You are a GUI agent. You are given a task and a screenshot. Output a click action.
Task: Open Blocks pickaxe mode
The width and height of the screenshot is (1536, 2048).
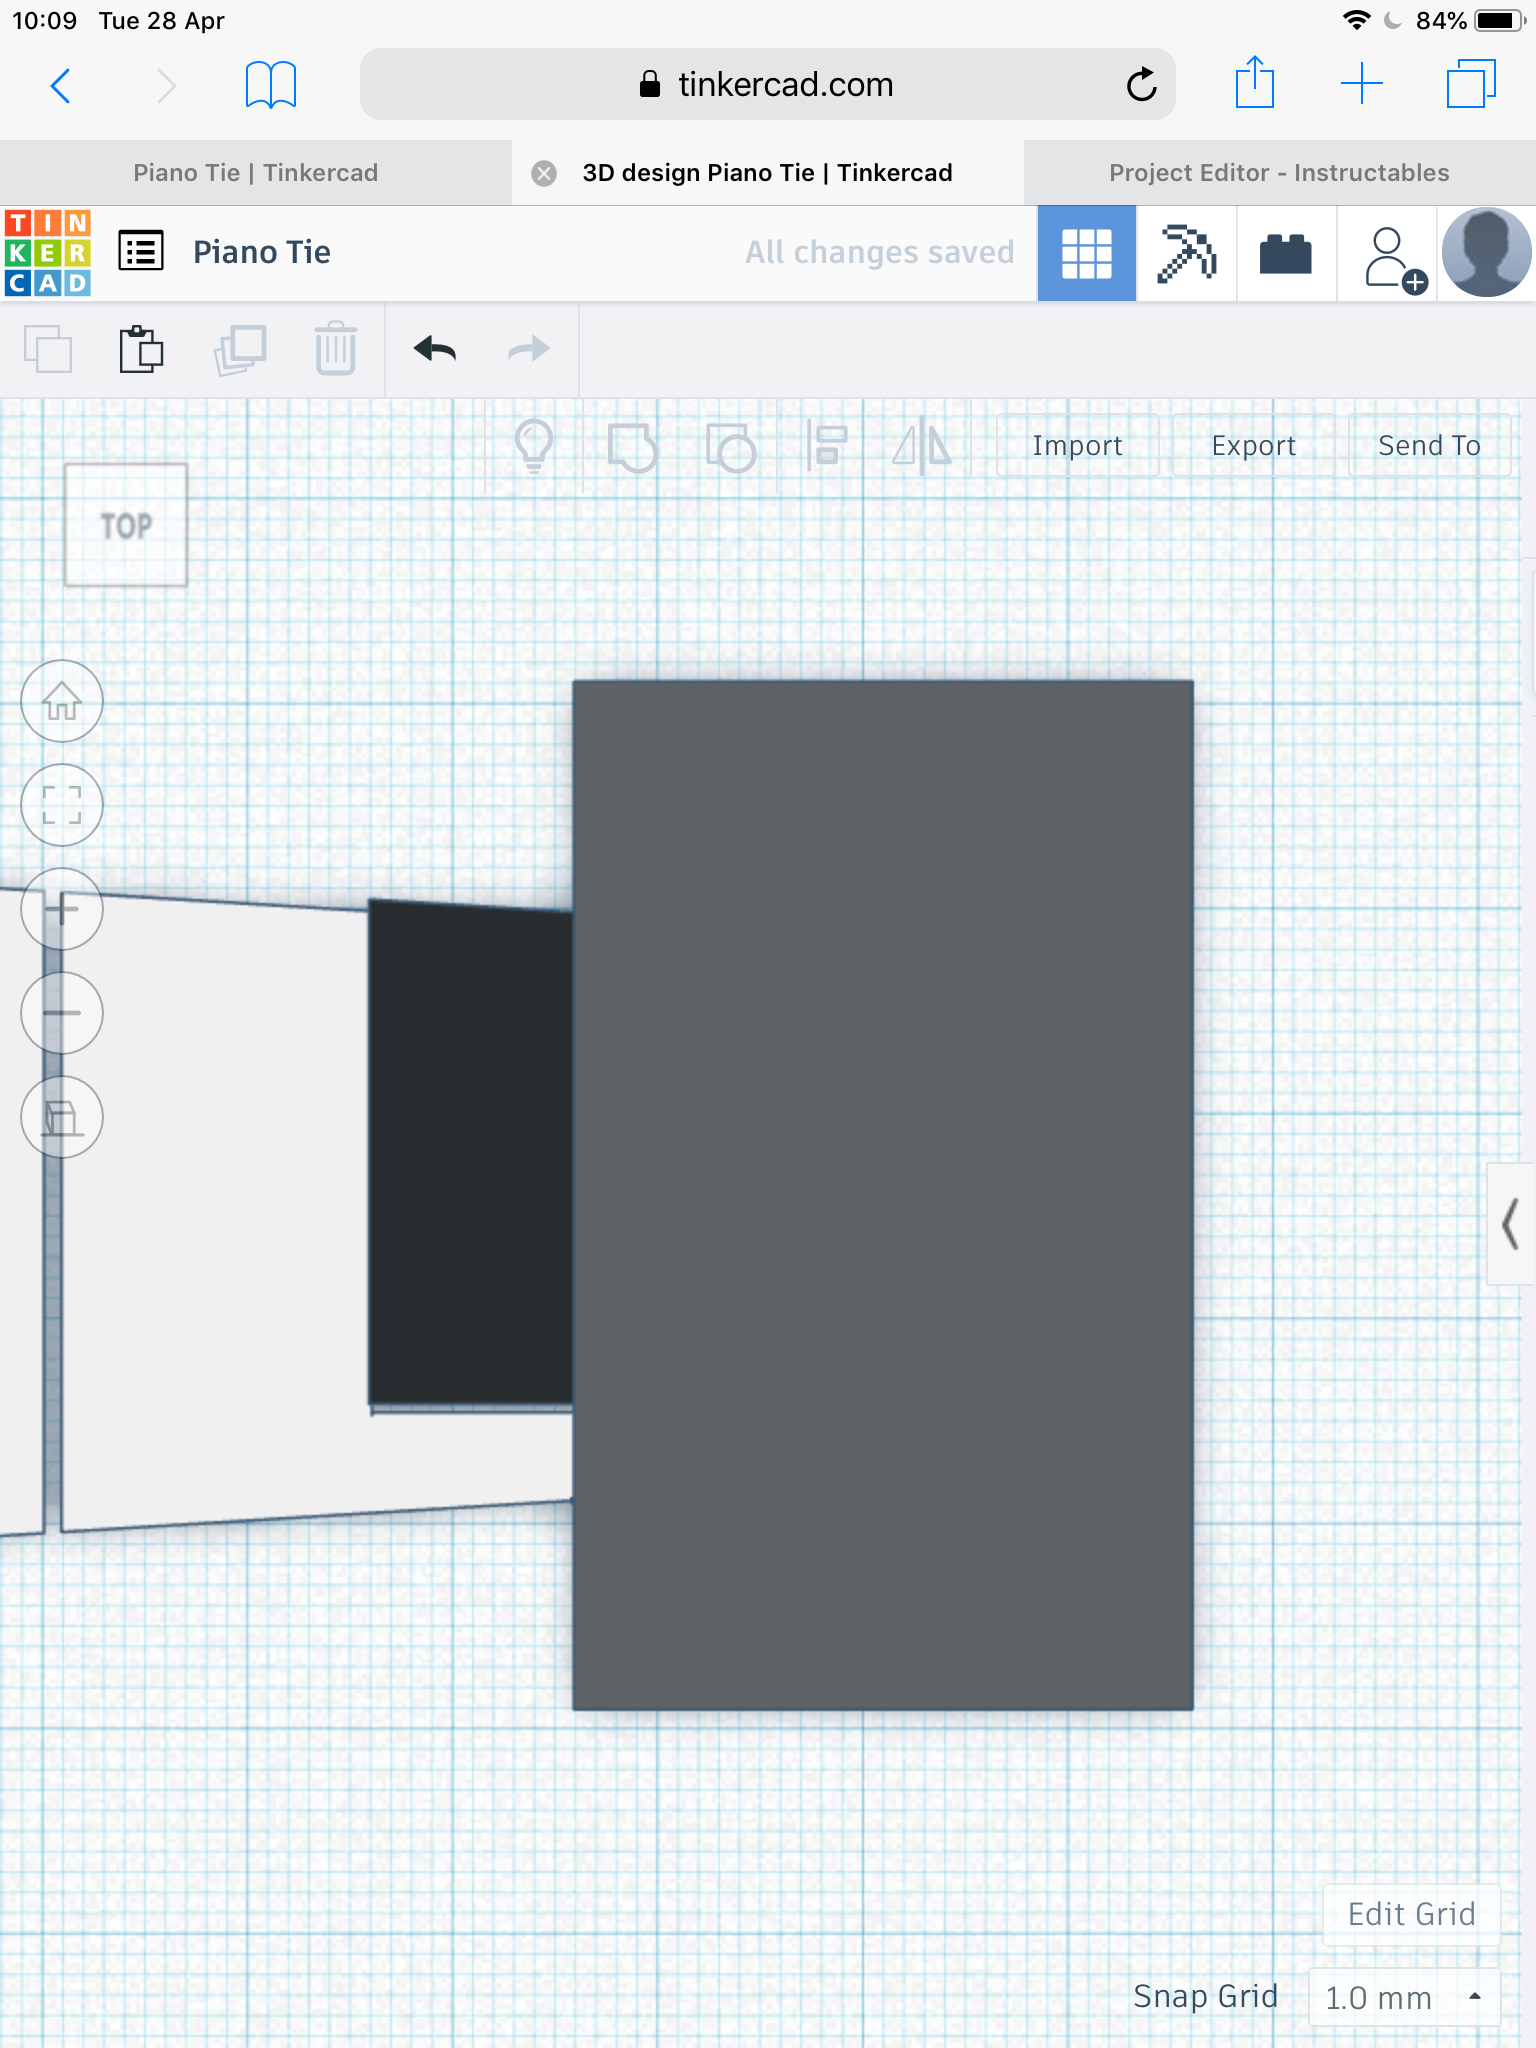1186,253
